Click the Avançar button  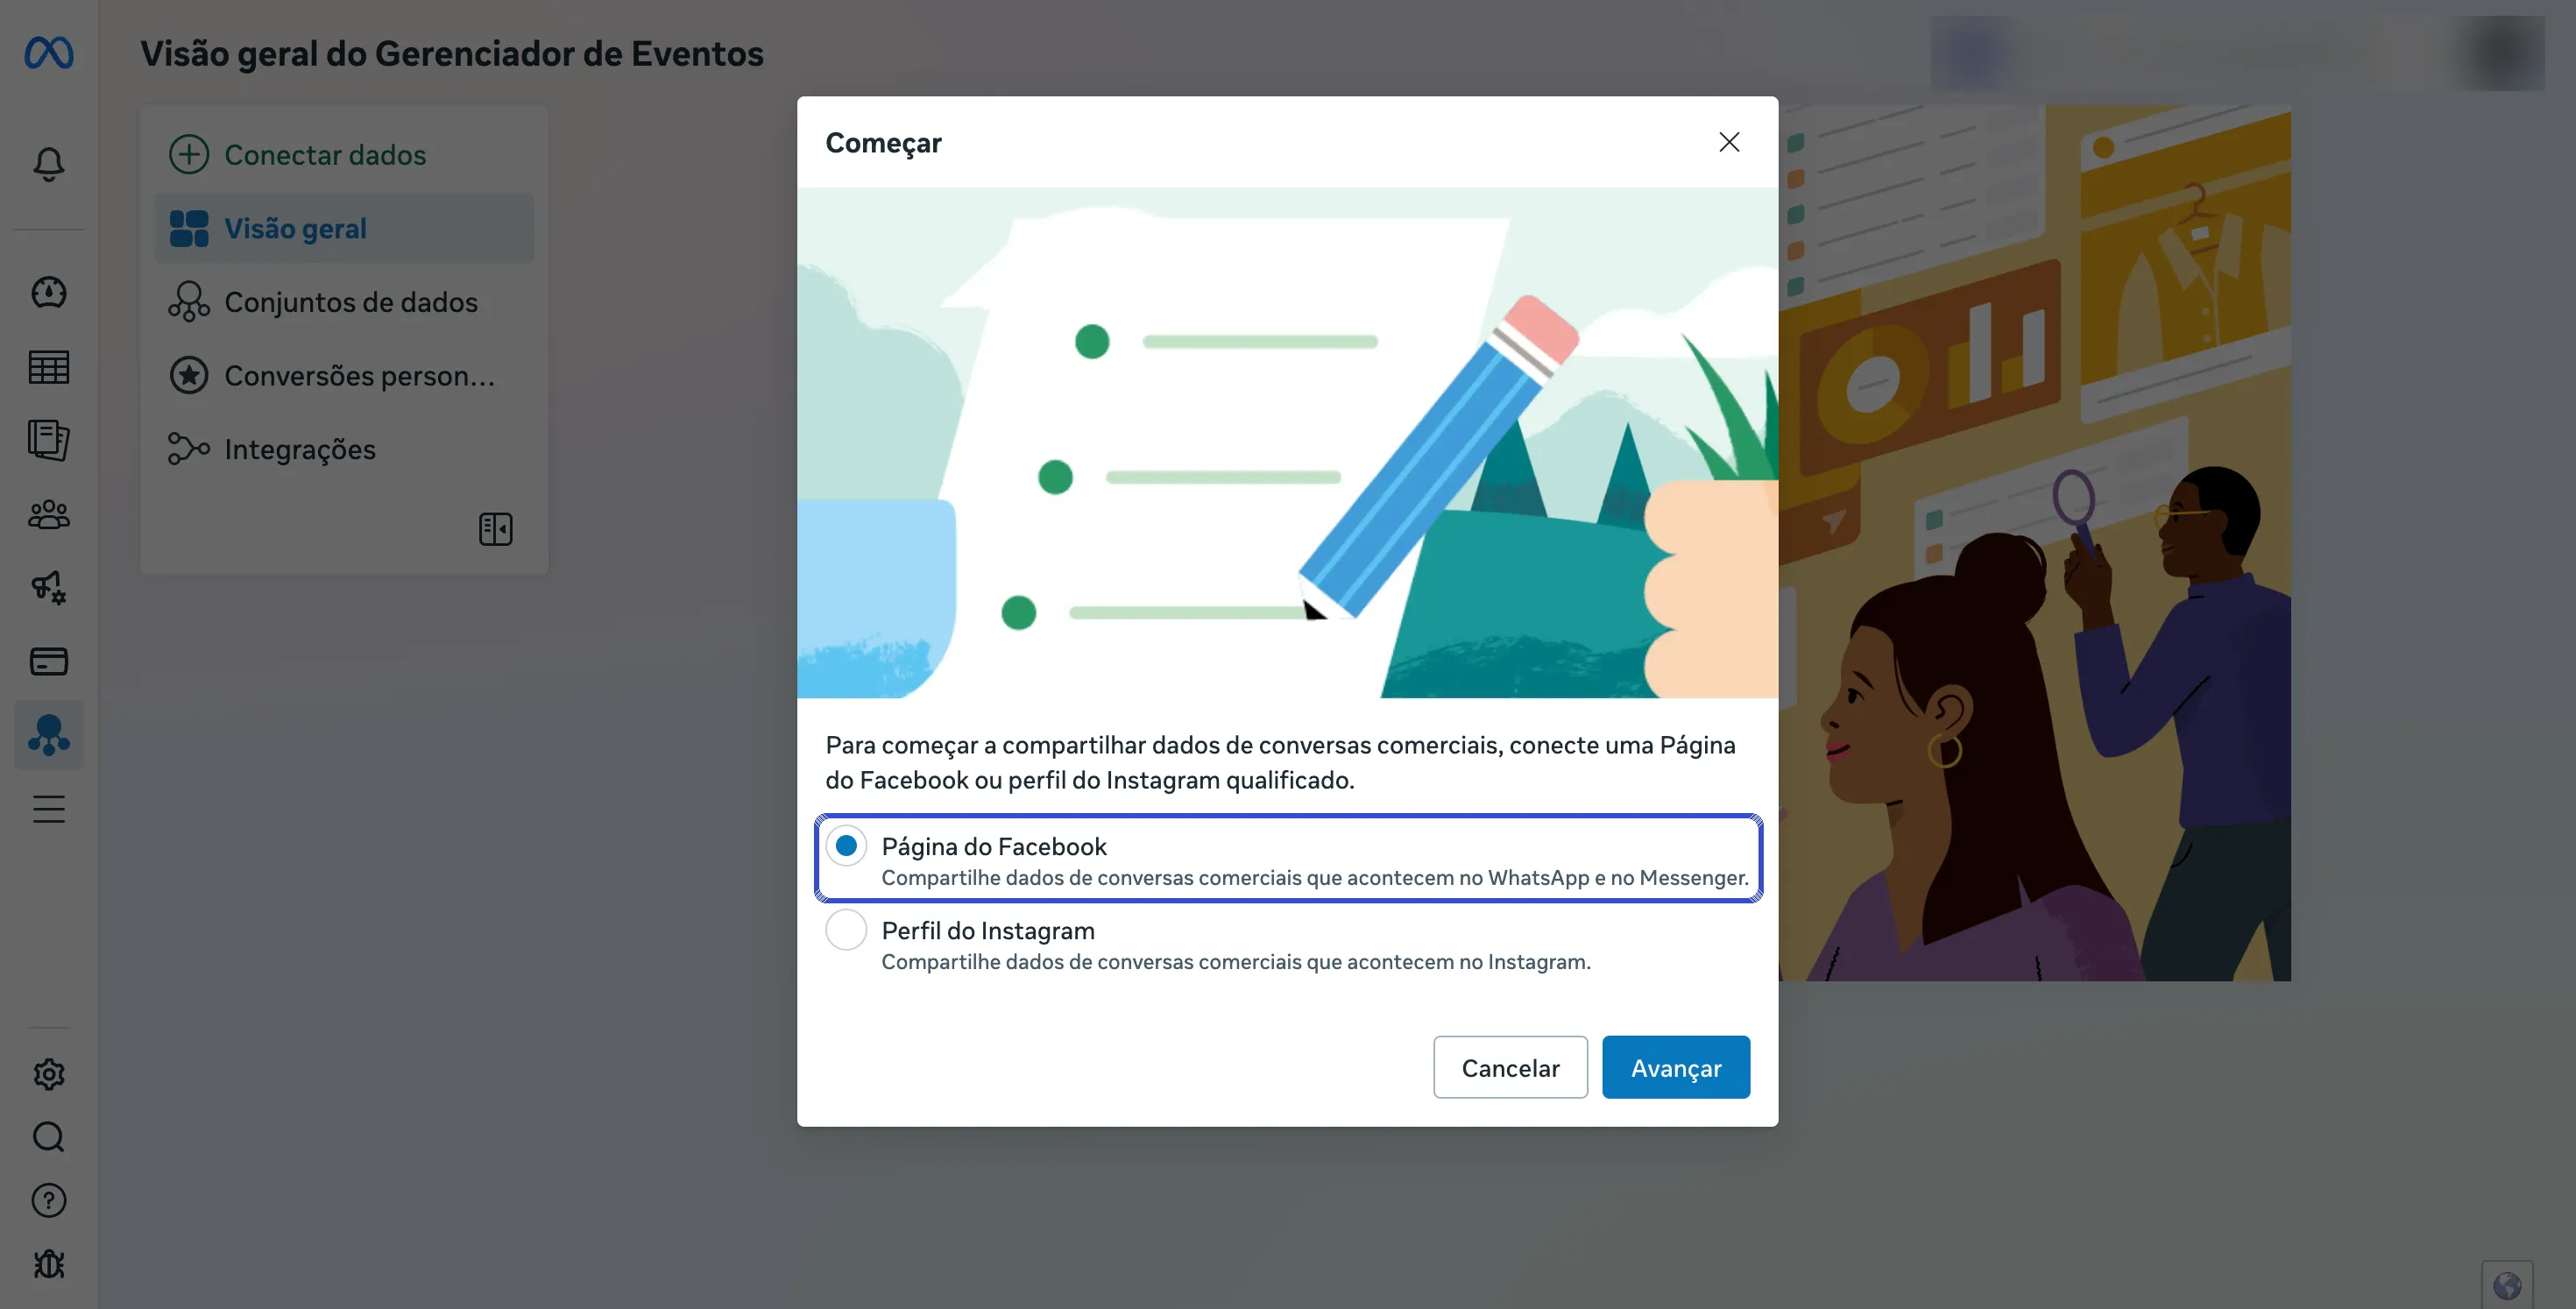1676,1067
